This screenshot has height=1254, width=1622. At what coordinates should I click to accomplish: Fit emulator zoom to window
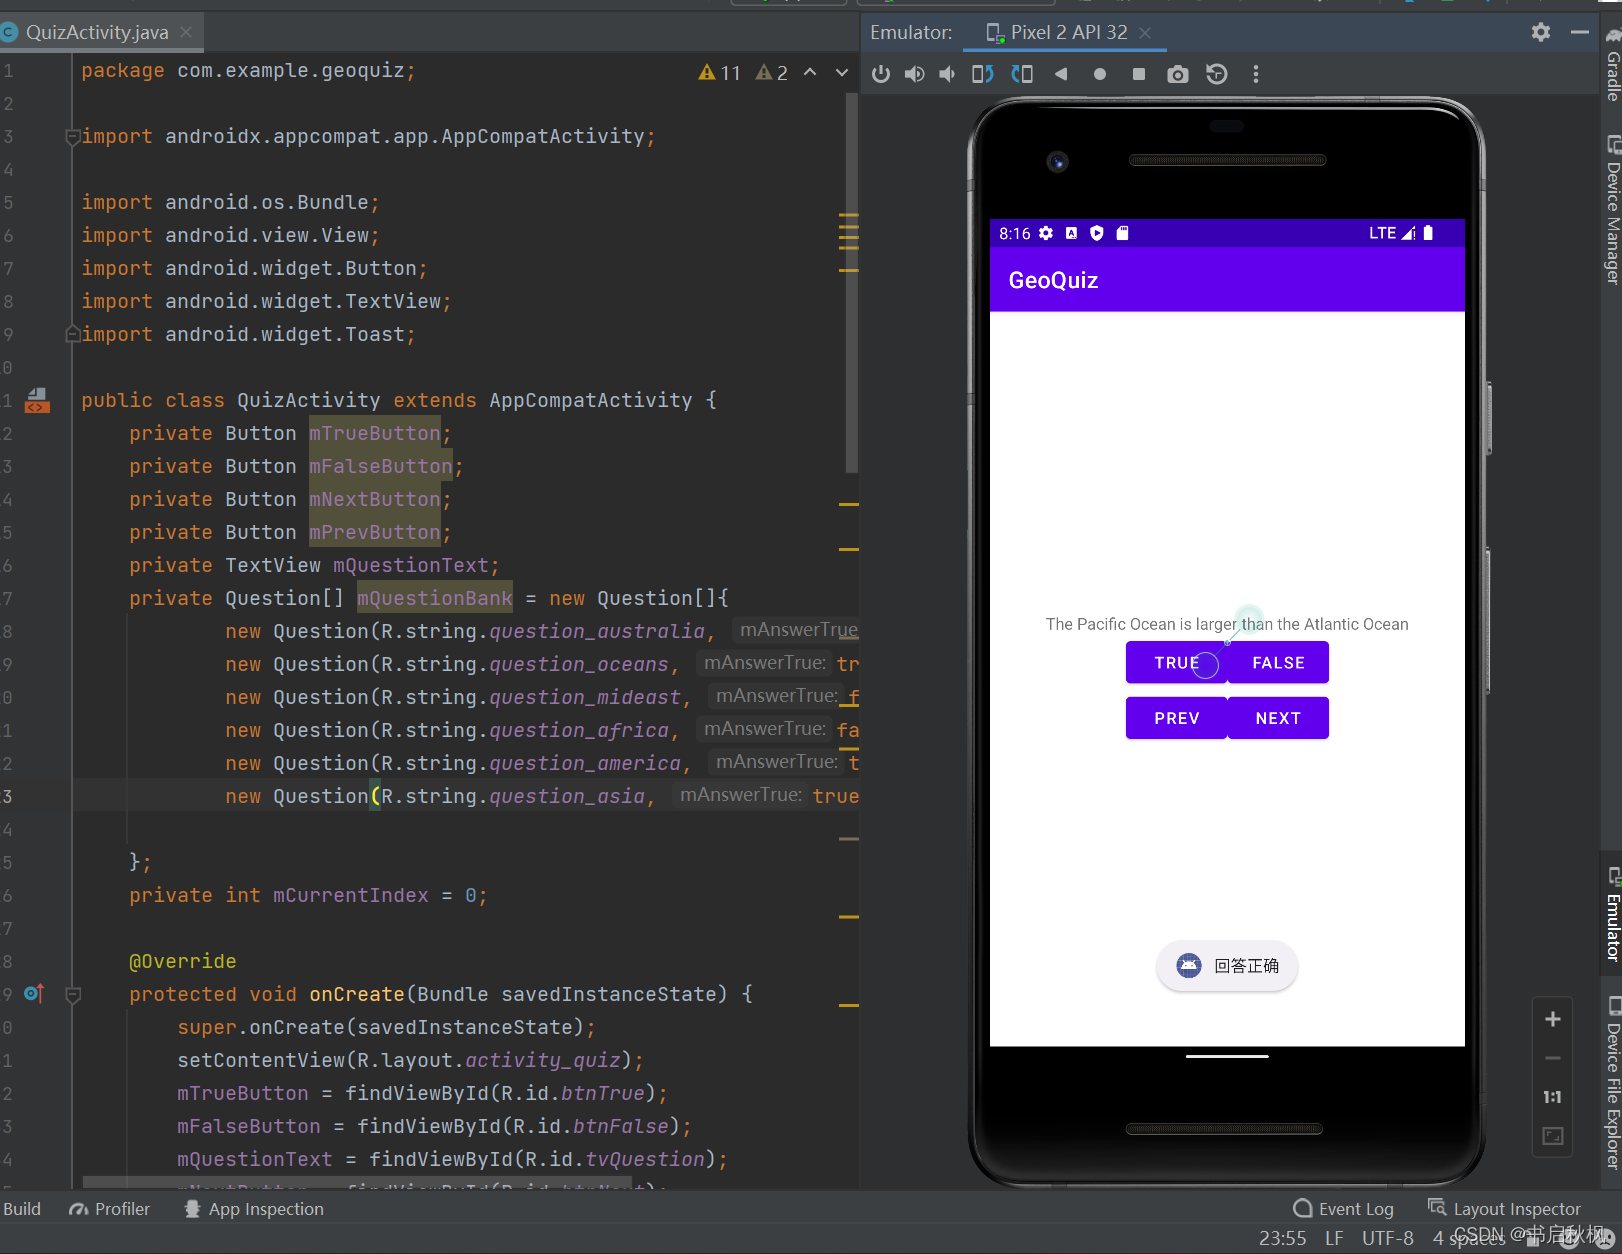click(x=1552, y=1136)
